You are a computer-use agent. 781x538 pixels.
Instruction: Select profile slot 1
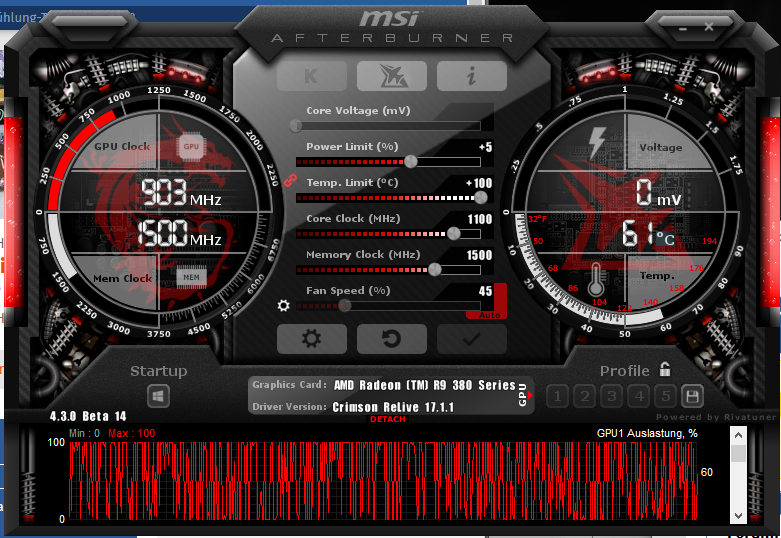pyautogui.click(x=557, y=397)
